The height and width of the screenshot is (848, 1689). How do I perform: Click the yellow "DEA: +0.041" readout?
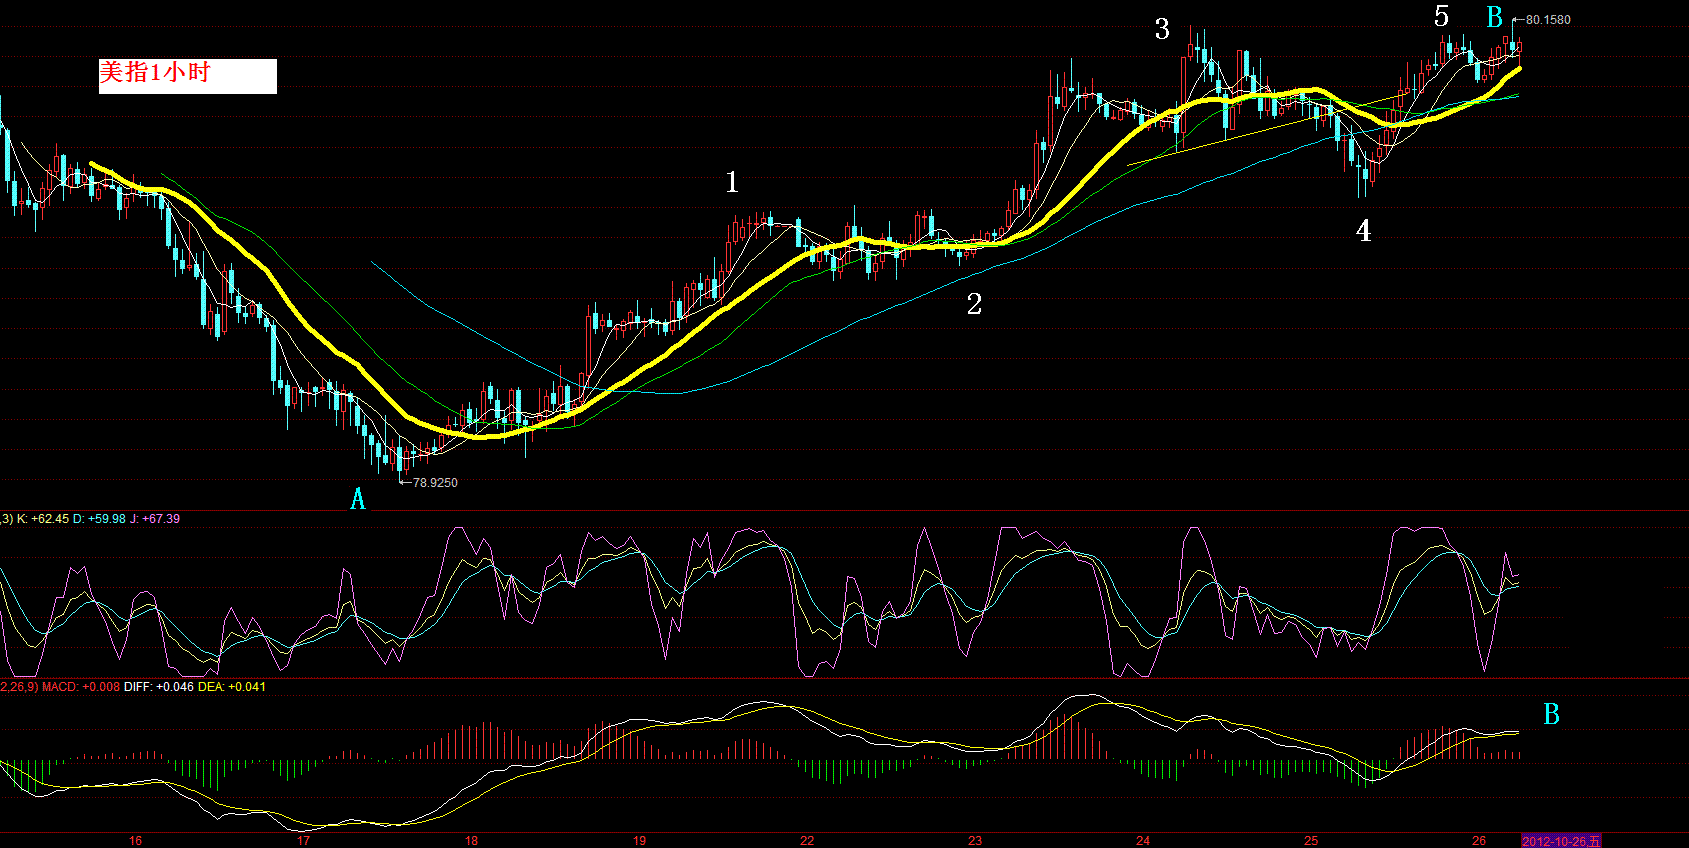point(232,687)
